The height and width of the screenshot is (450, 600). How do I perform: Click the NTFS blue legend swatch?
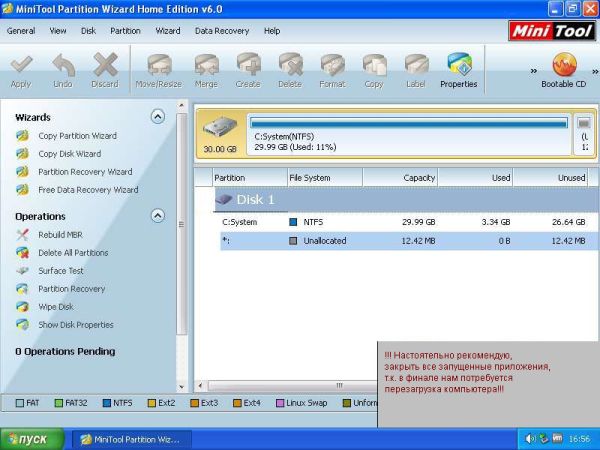pos(107,403)
